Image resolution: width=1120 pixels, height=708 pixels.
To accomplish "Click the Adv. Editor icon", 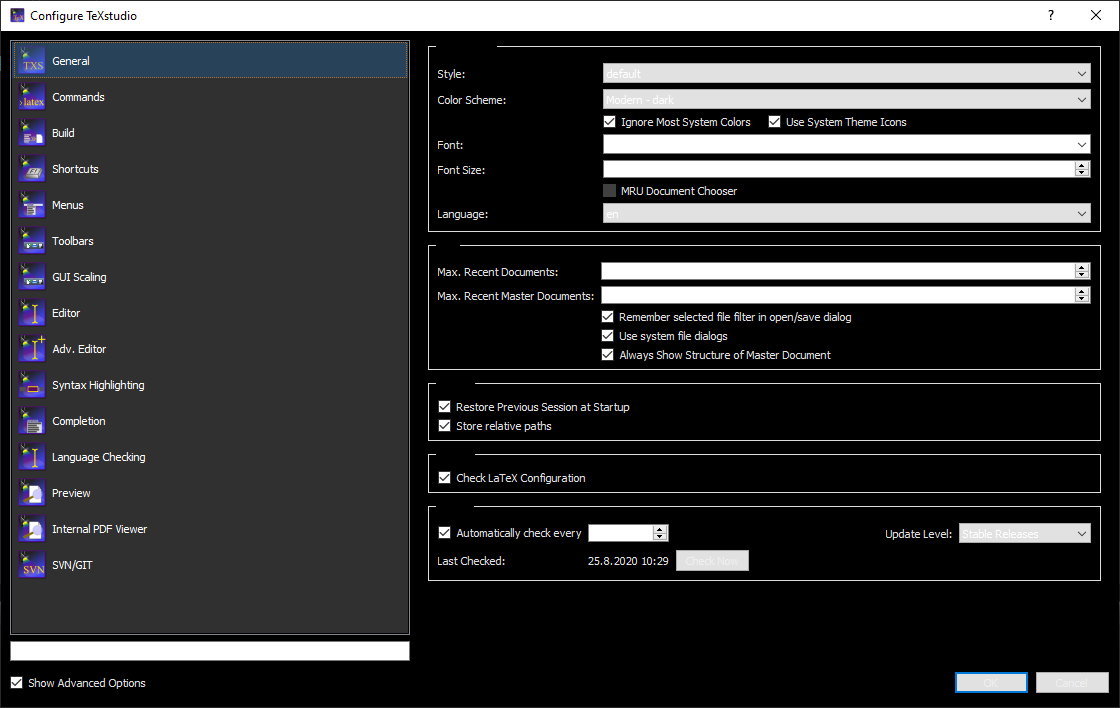I will (x=32, y=349).
